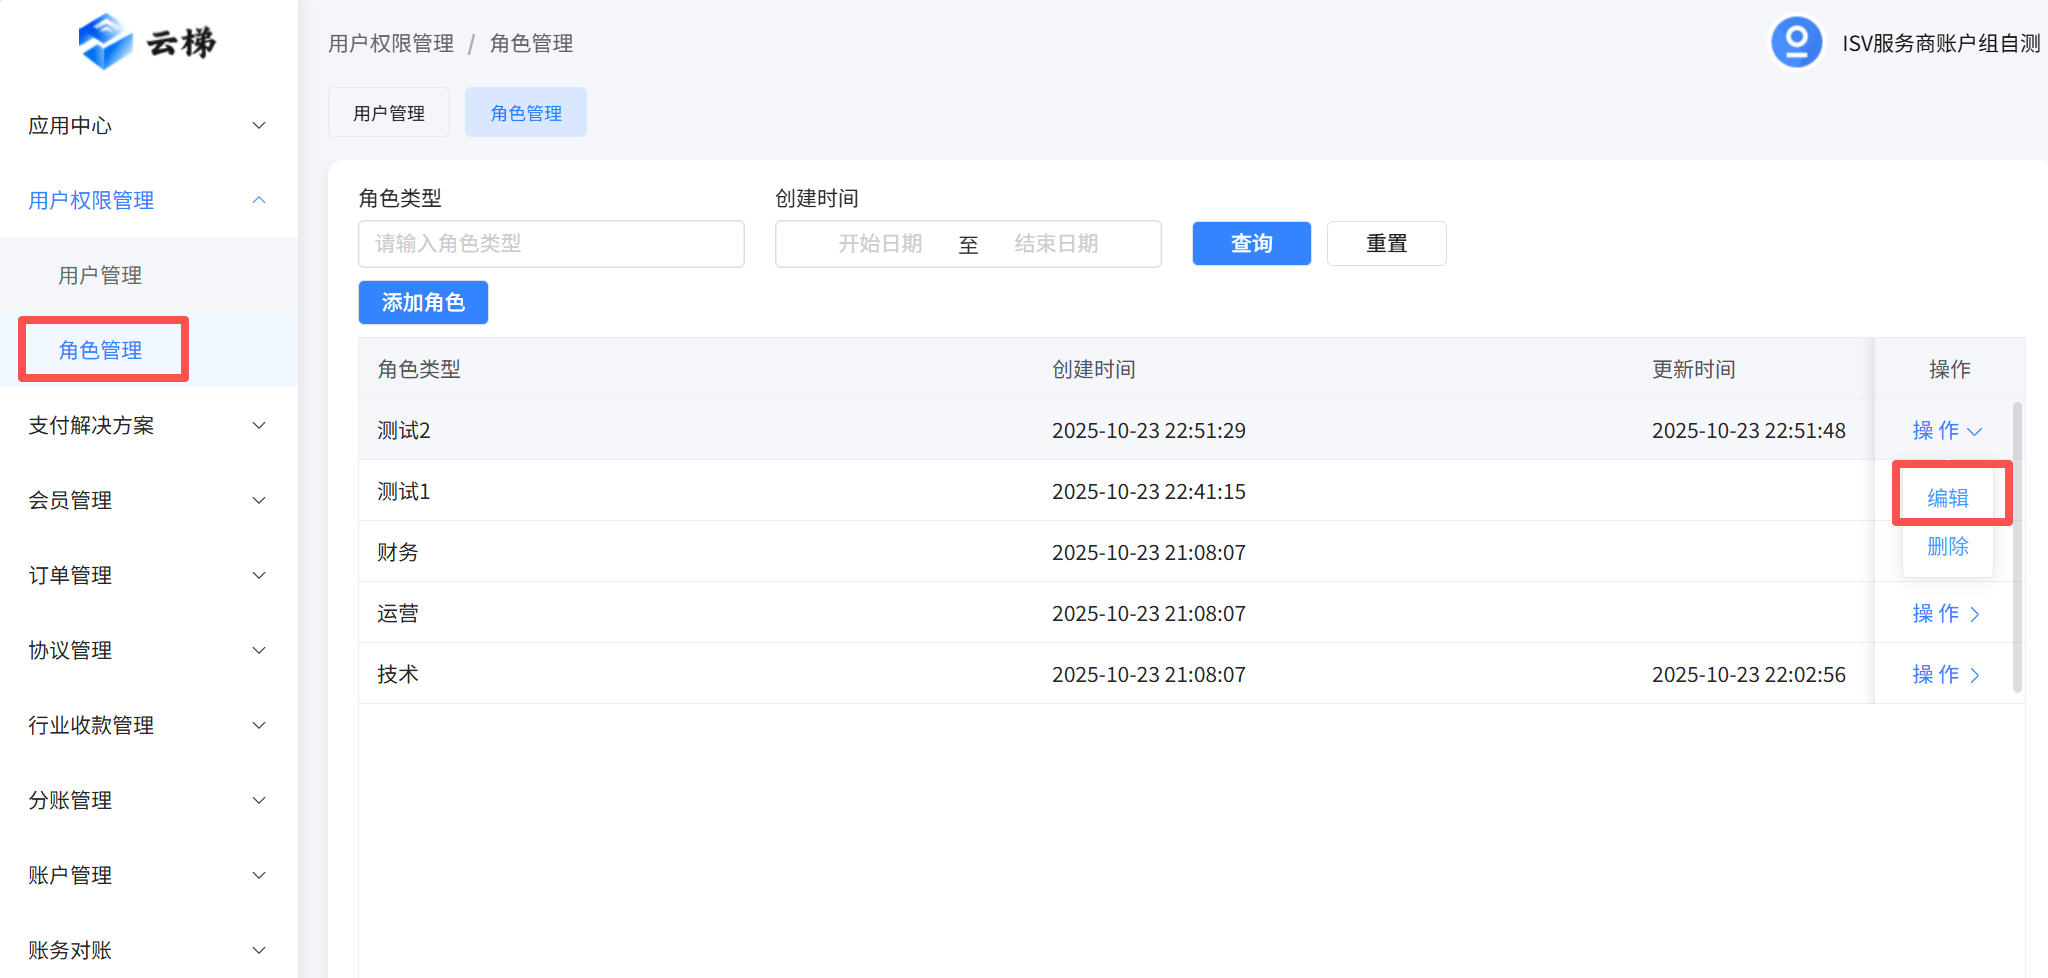Collapse the 用户权限管理 sidebar section

click(258, 200)
